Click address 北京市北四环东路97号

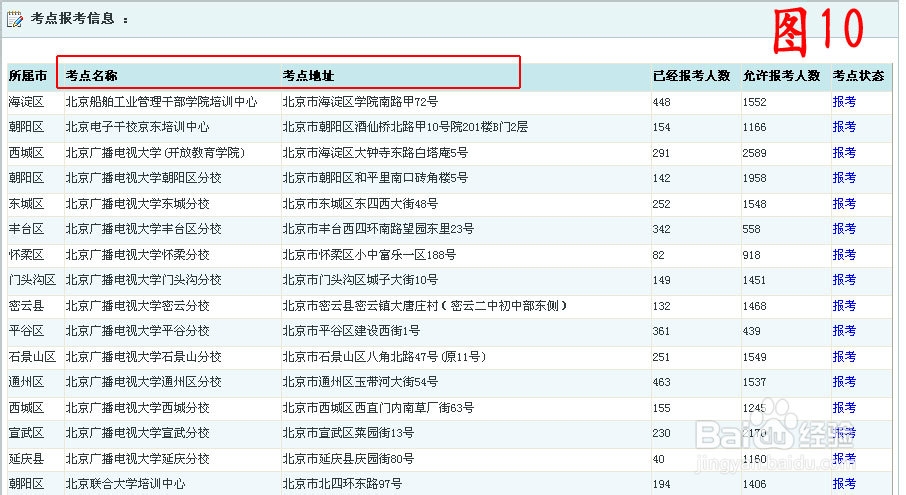pos(342,483)
